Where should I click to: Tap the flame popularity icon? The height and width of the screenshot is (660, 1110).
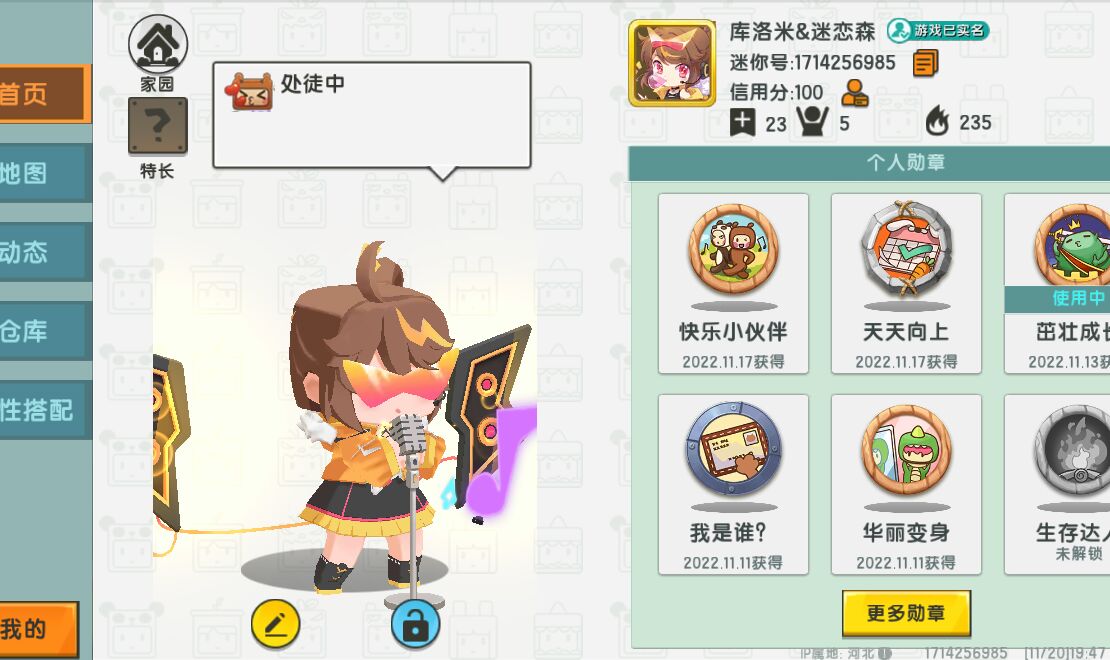937,122
